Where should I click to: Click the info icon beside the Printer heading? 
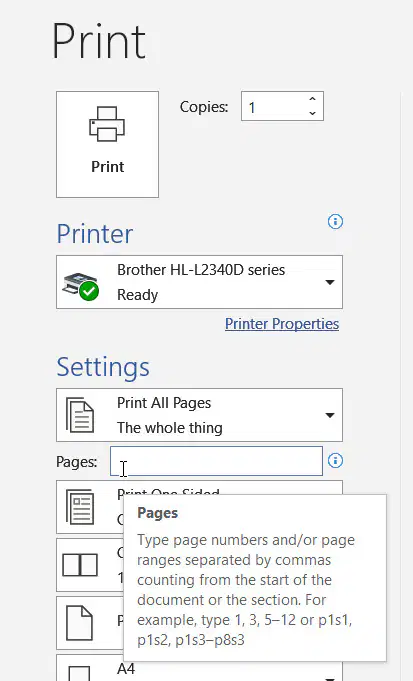335,221
